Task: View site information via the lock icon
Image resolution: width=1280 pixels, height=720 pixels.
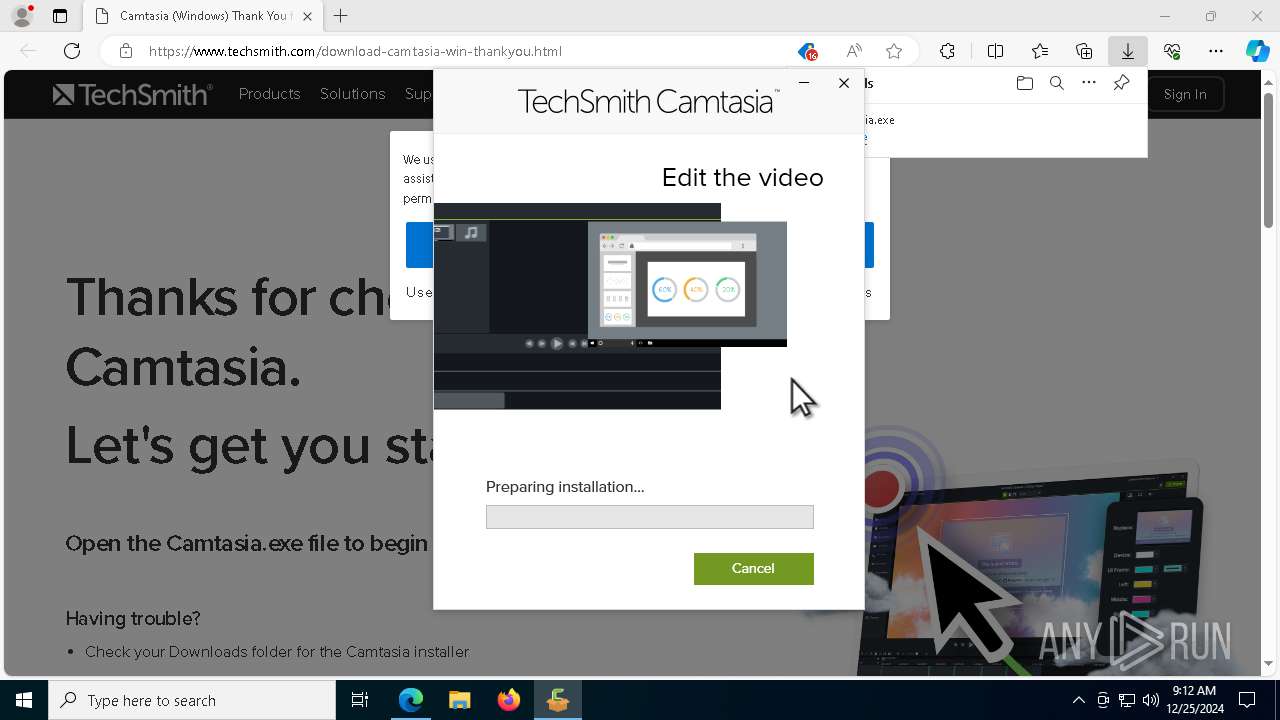Action: click(x=126, y=51)
